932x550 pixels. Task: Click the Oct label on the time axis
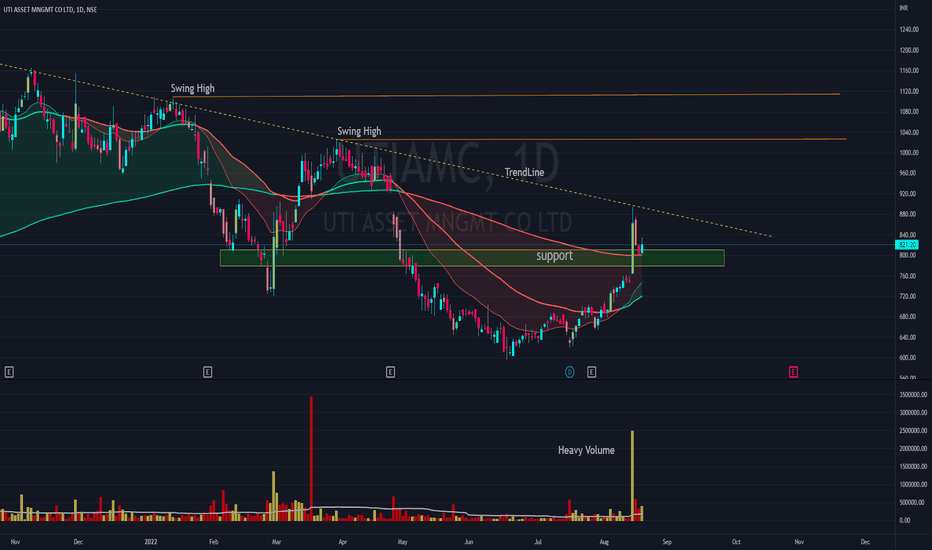point(736,542)
